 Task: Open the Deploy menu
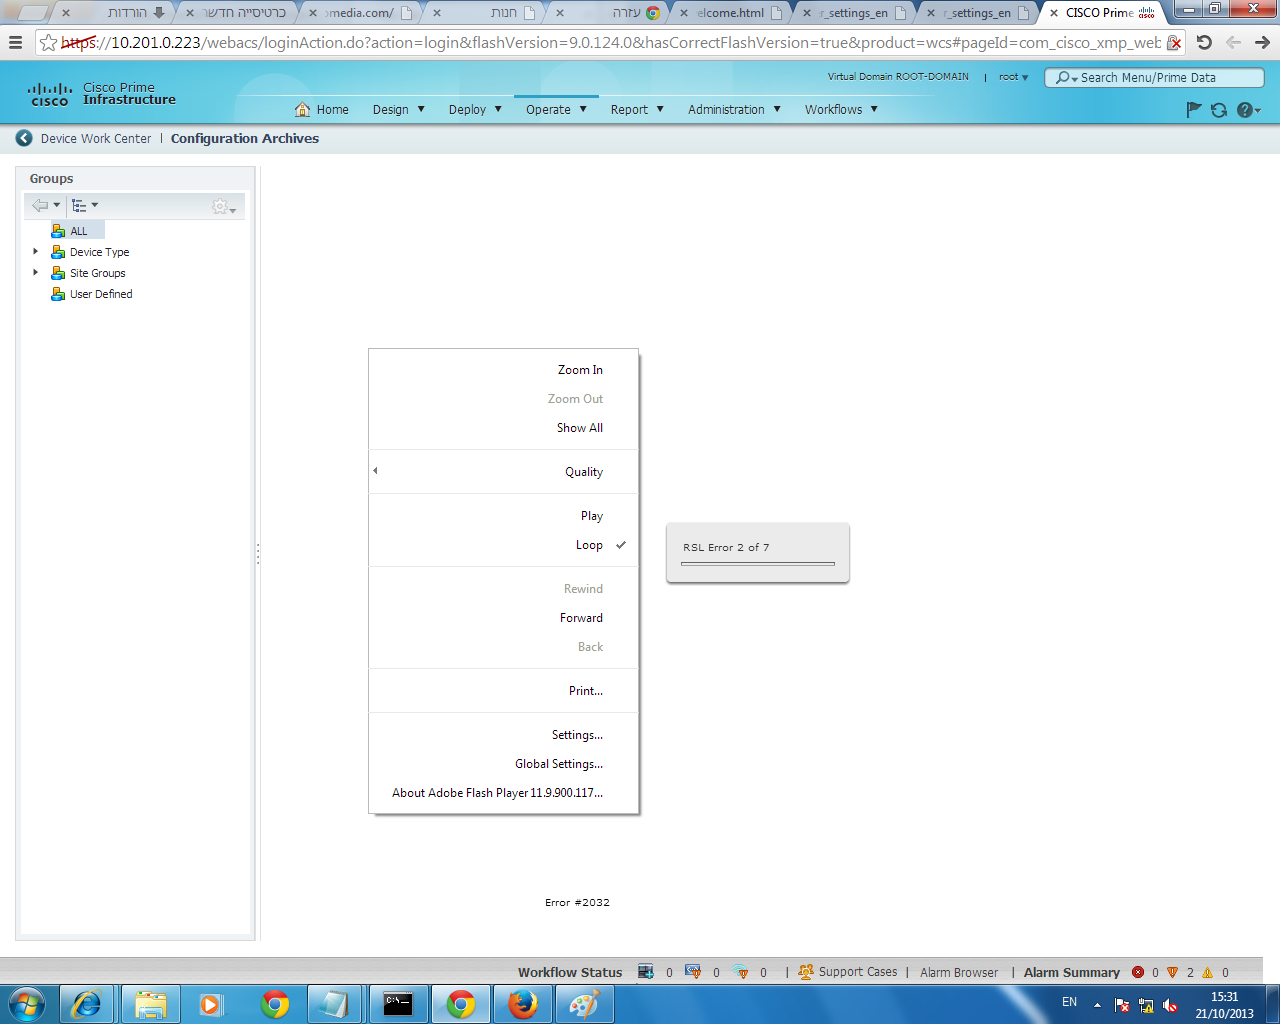[475, 109]
